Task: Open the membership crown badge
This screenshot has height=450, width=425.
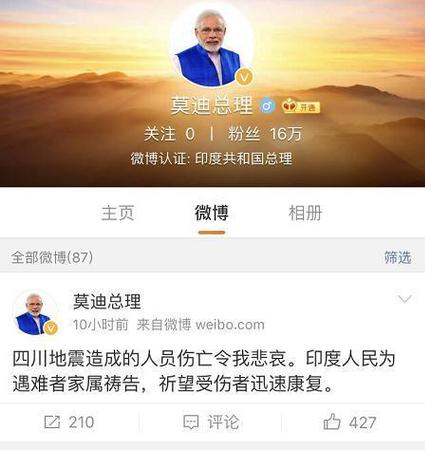Action: 300,107
